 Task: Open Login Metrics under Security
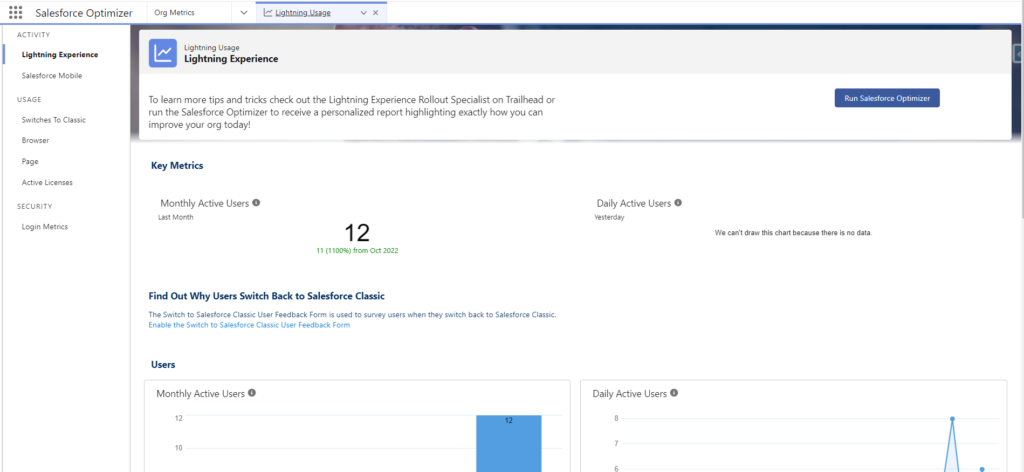coord(44,227)
